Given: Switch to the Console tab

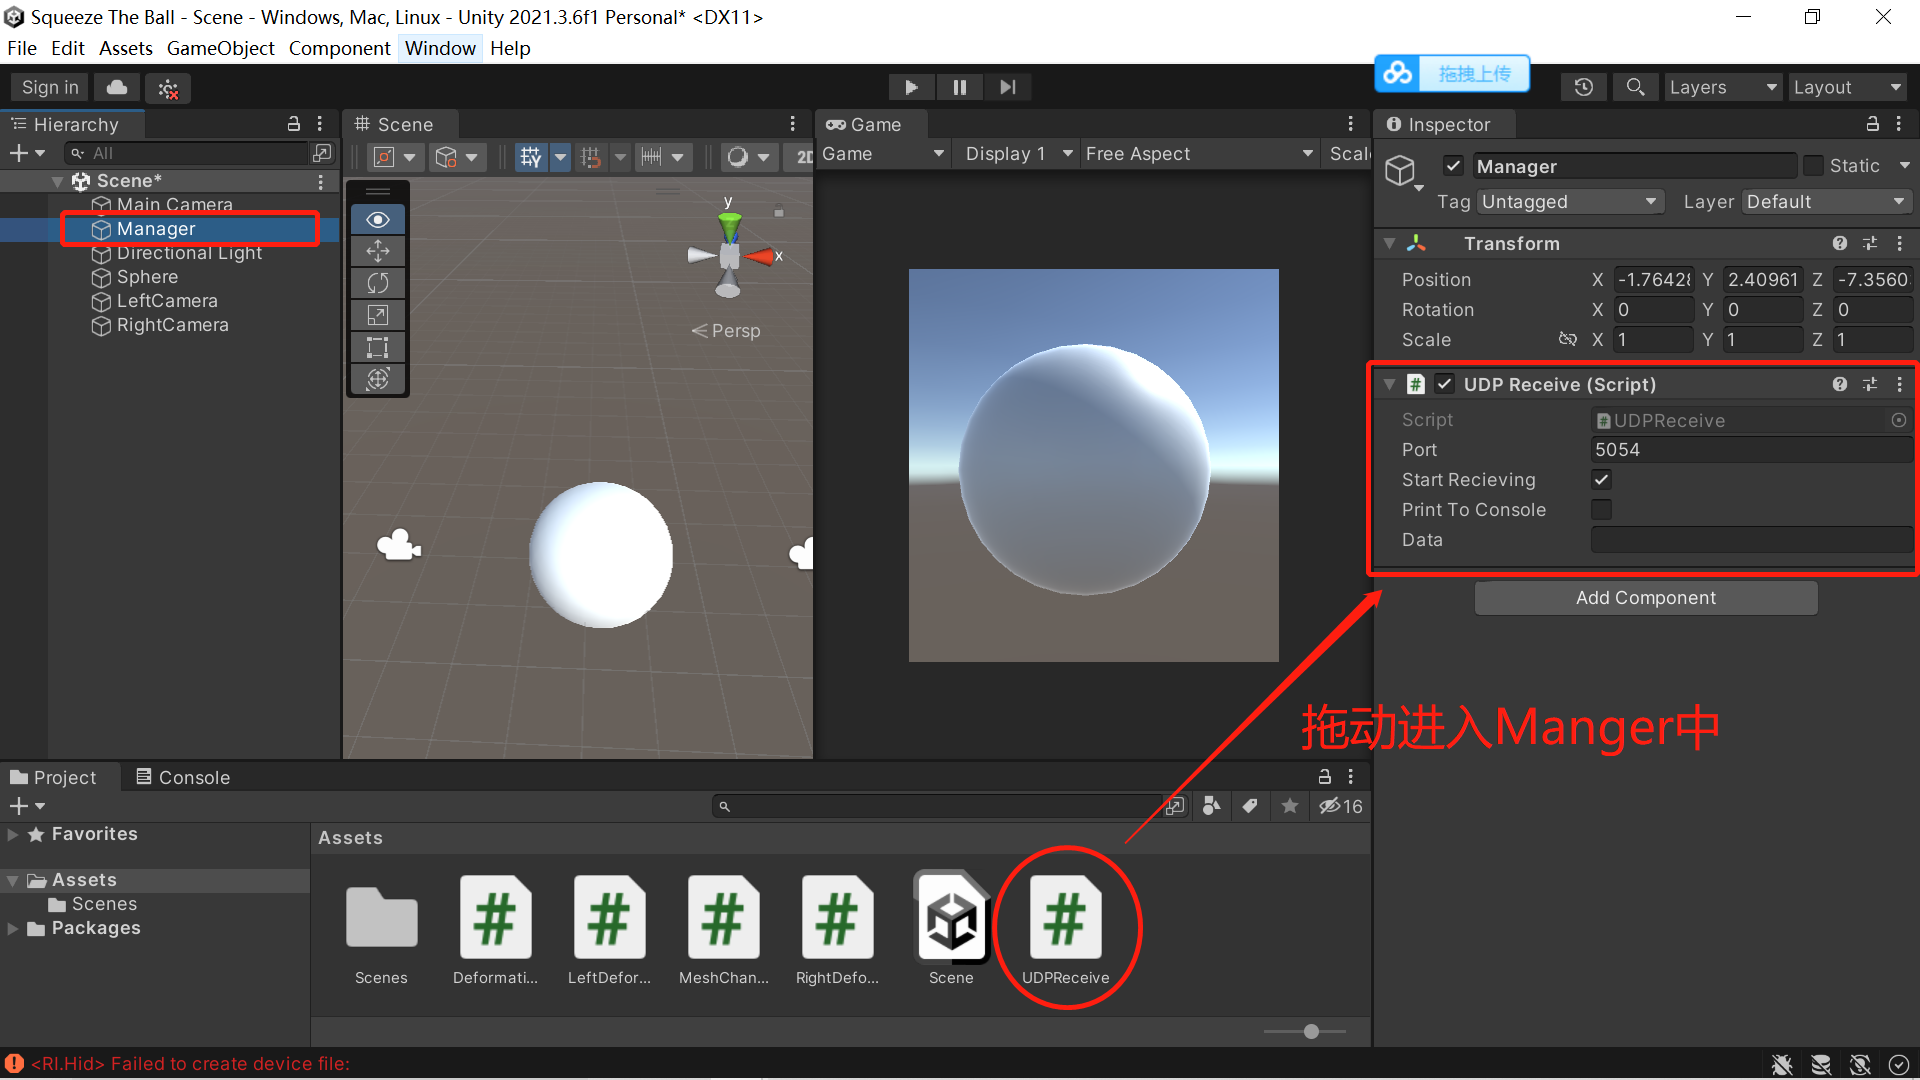Looking at the screenshot, I should 183,777.
